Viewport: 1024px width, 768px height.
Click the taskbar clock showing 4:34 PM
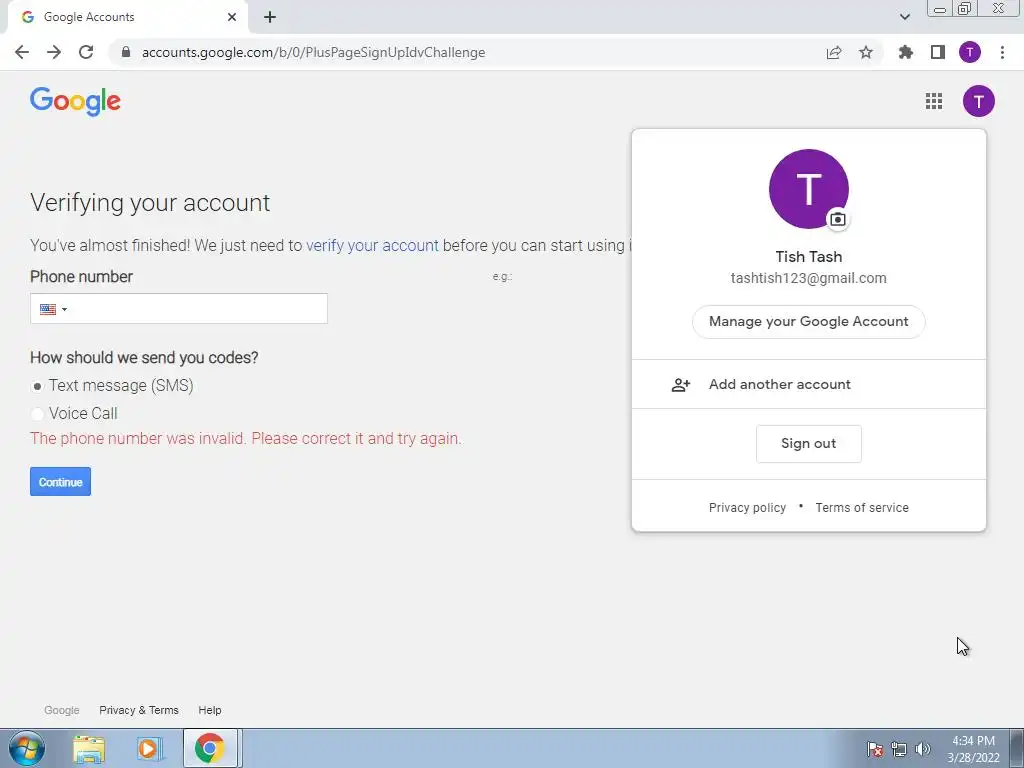973,749
